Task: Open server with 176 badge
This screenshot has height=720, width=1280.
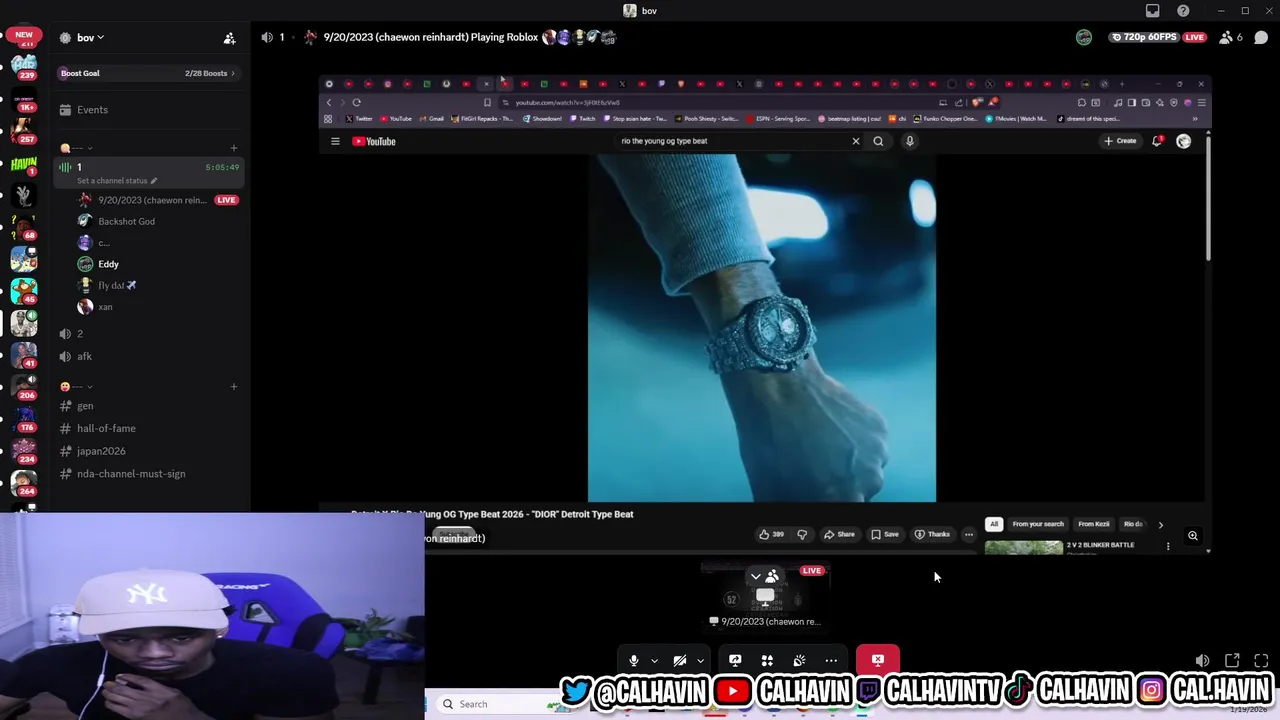Action: pos(24,419)
